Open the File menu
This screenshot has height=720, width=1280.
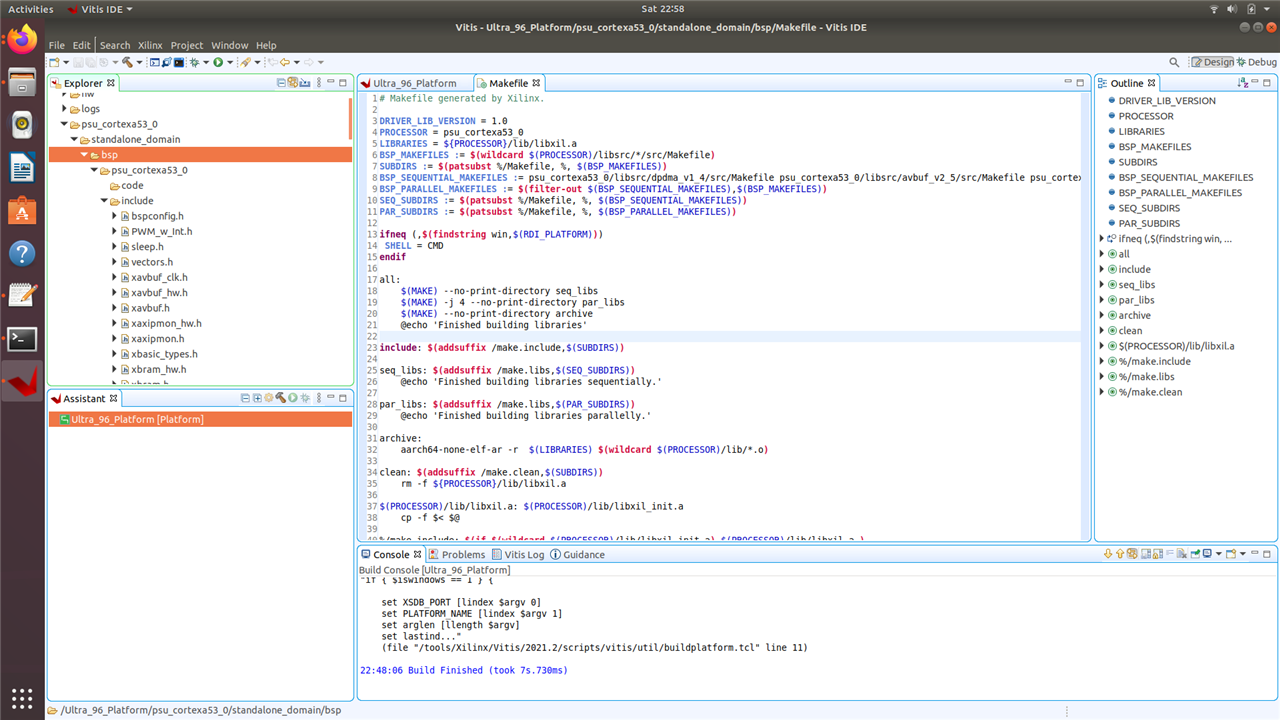(56, 45)
